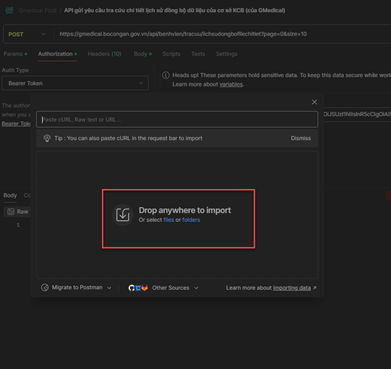Switch to the Tests tab
391x369 pixels.
pyautogui.click(x=198, y=54)
